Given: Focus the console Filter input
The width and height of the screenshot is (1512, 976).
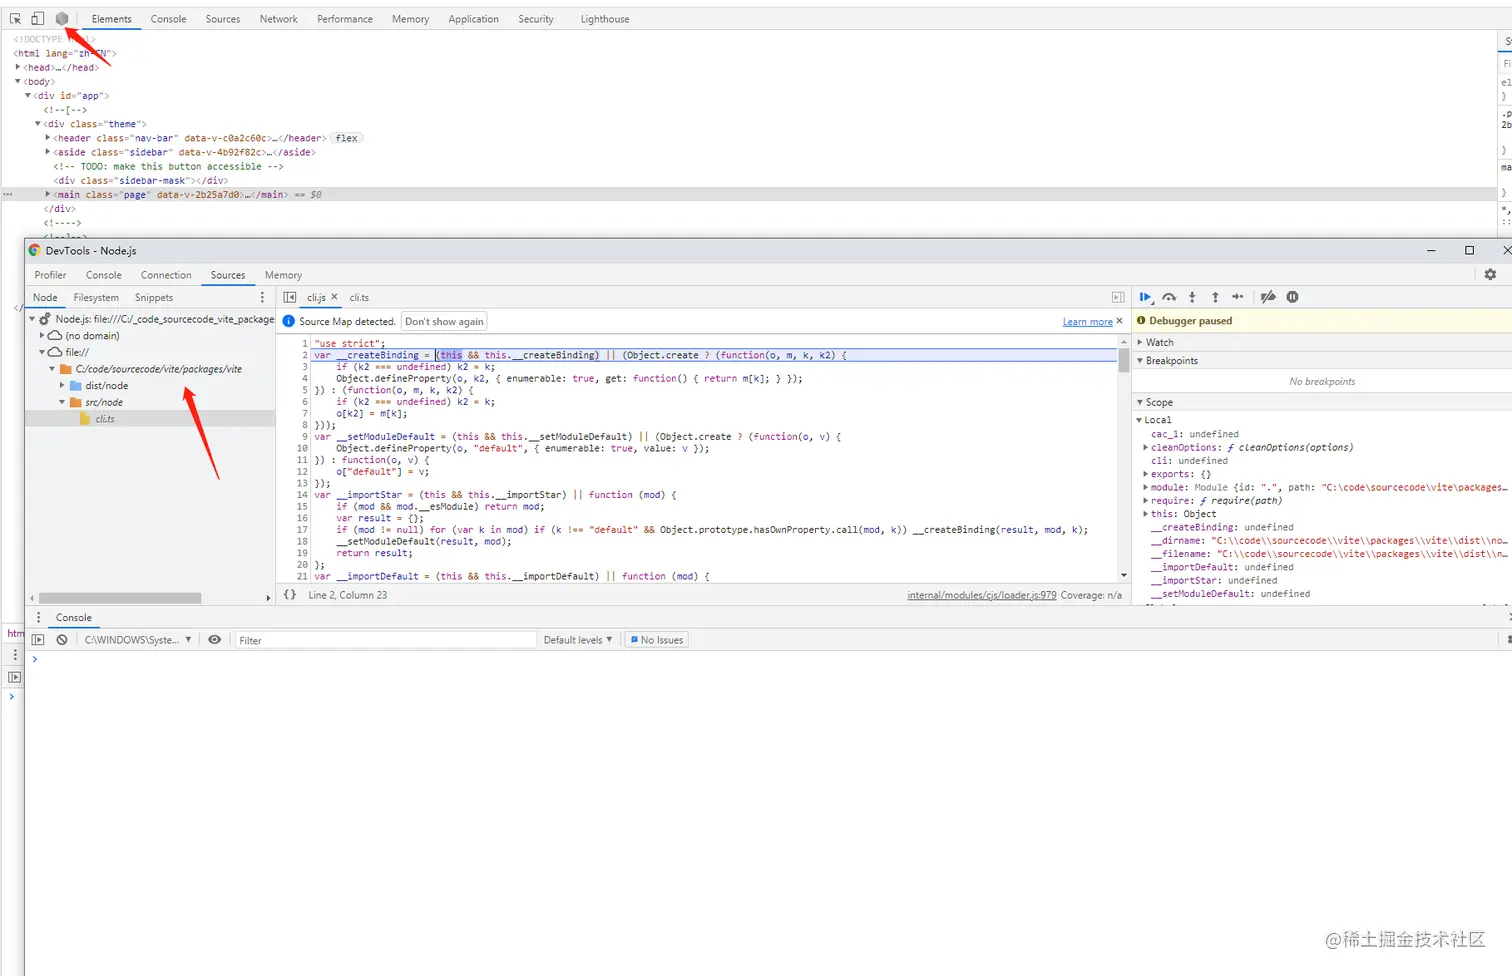Looking at the screenshot, I should coord(386,640).
